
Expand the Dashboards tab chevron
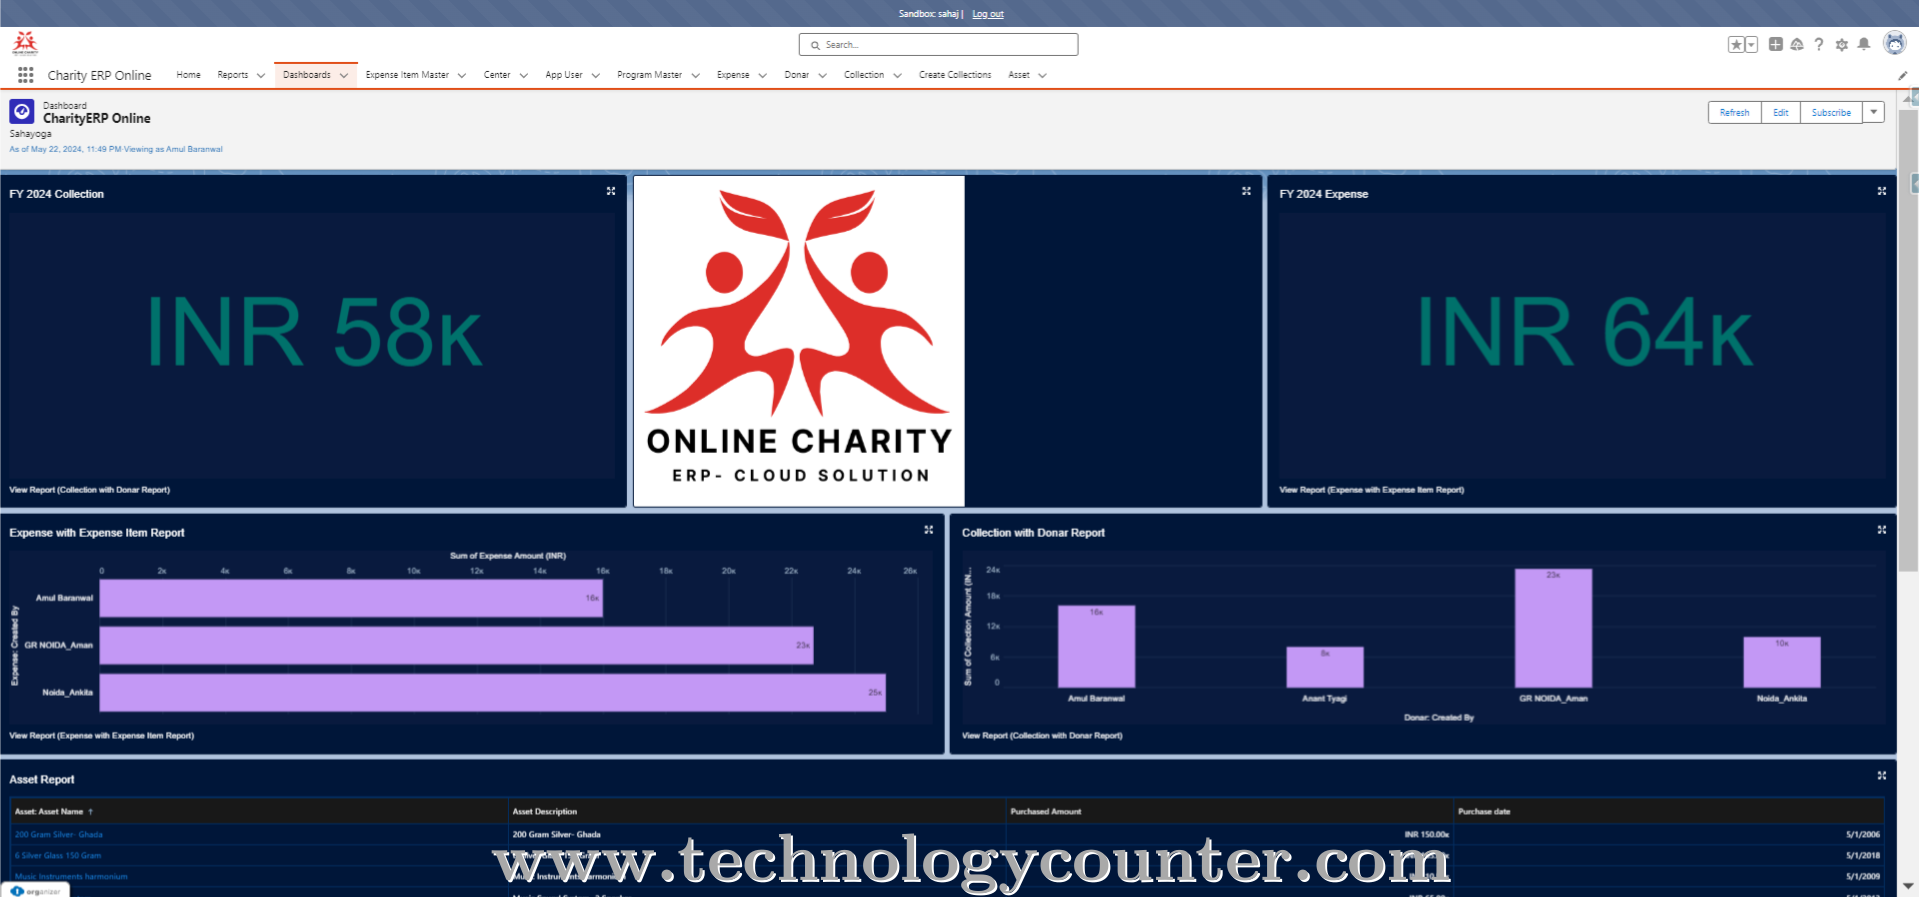pos(344,75)
